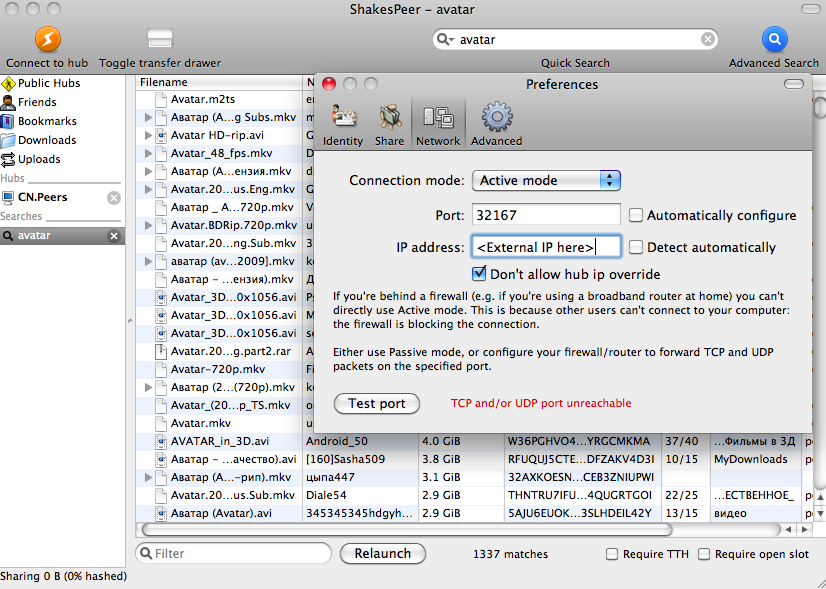
Task: Click the Android_50 user cell
Action: [x=361, y=441]
